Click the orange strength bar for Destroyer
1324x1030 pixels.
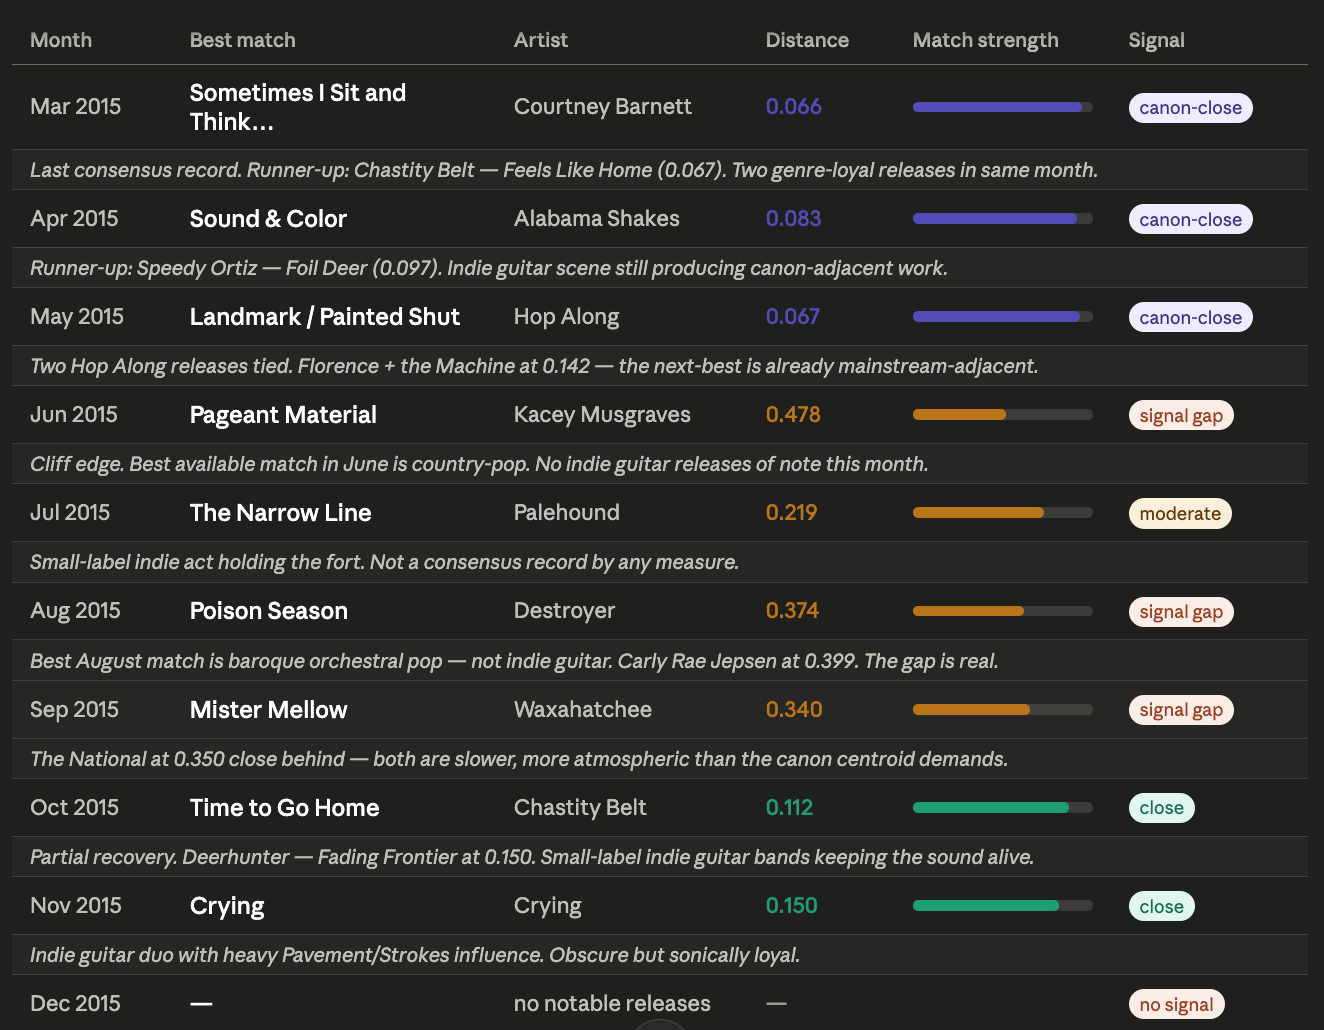(x=1002, y=611)
